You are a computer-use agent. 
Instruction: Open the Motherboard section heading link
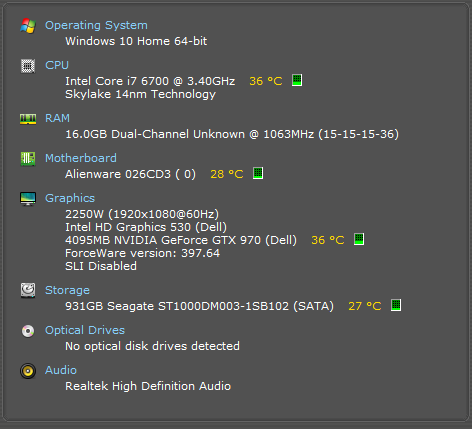[x=81, y=158]
